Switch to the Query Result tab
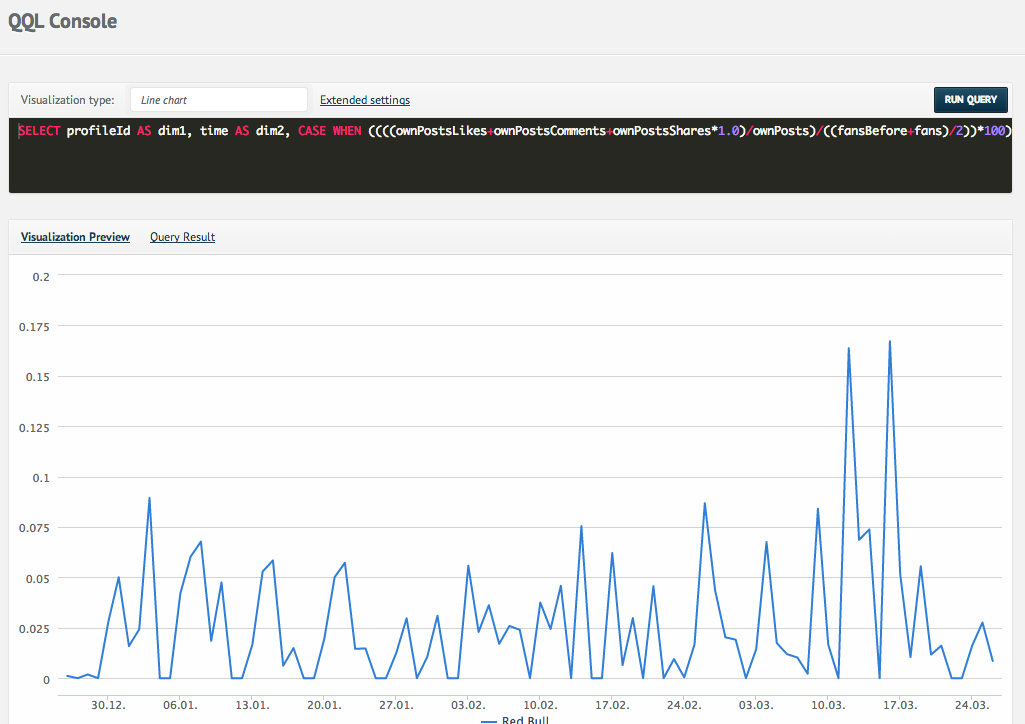The height and width of the screenshot is (724, 1025). tap(182, 237)
